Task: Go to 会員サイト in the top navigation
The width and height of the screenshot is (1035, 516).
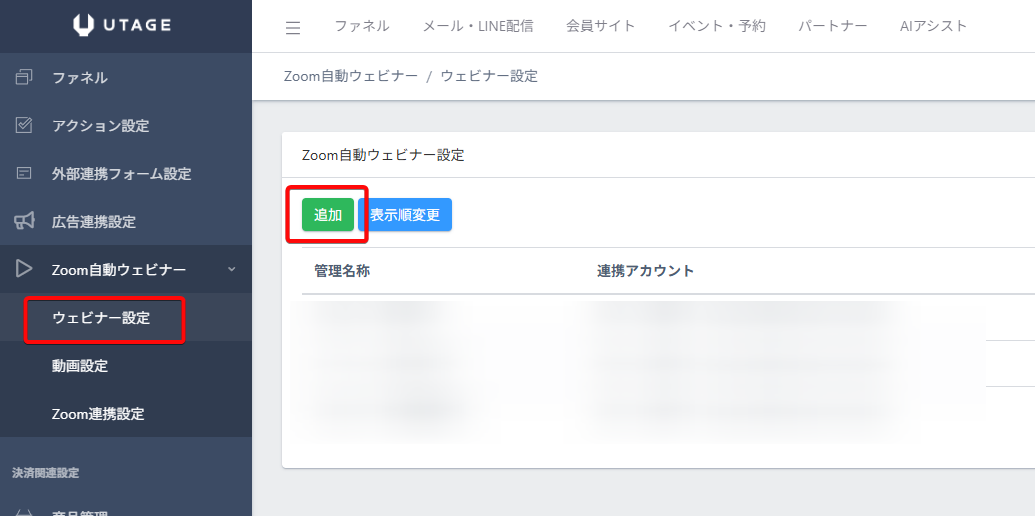Action: point(600,26)
